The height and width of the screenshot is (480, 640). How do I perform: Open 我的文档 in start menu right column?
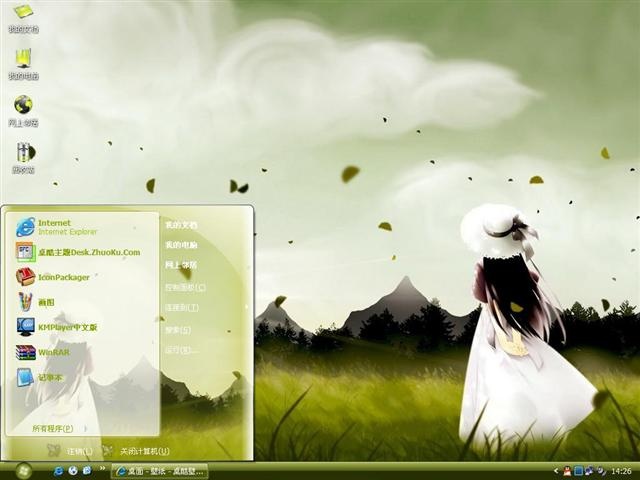181,225
